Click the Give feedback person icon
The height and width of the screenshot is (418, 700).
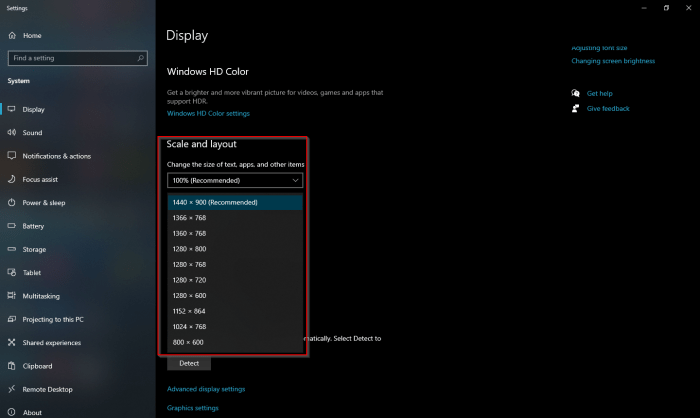(575, 108)
